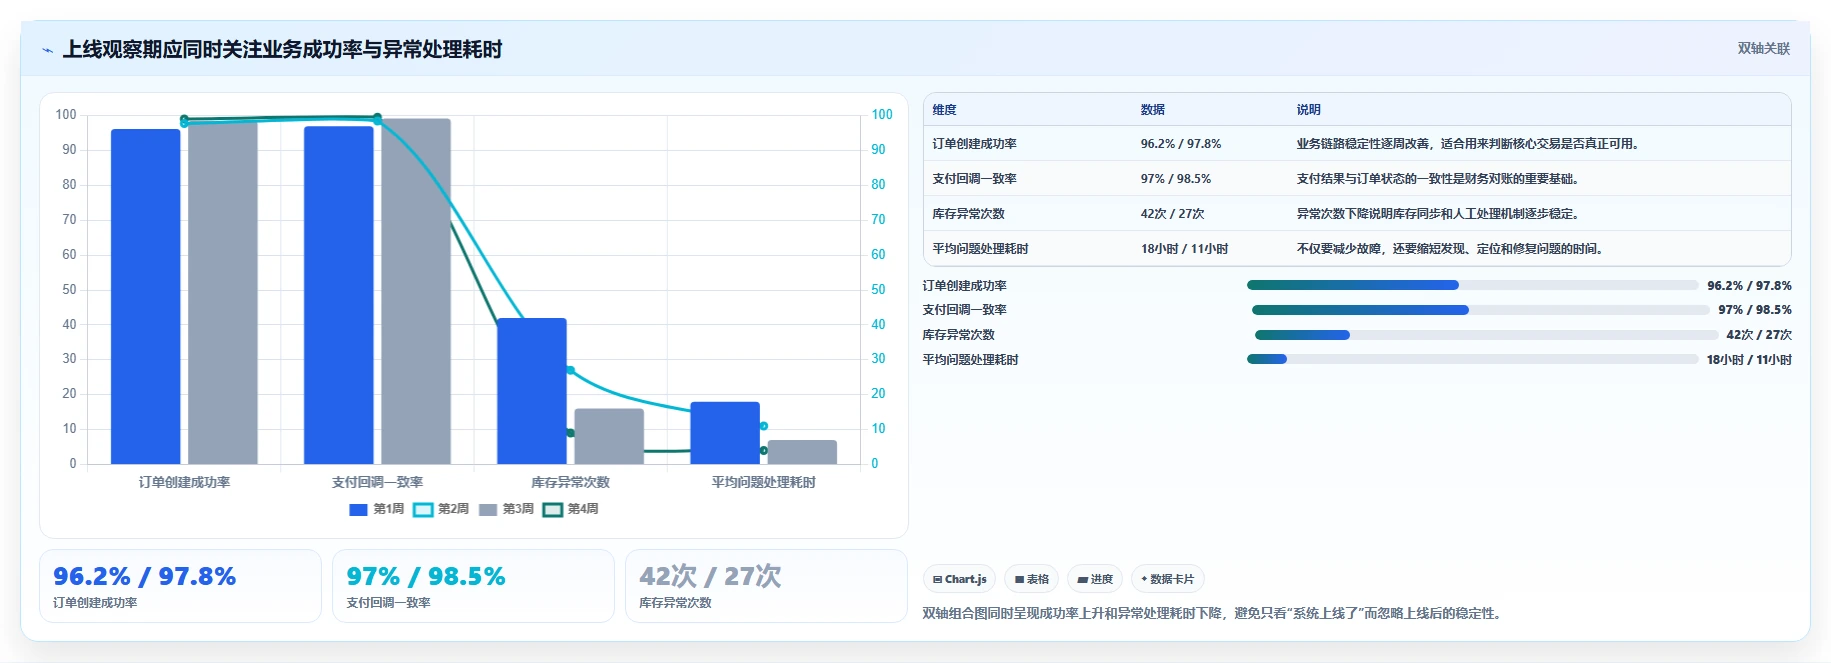This screenshot has height=663, width=1831.
Task: Select the 订单创建成功率 row in the table
Action: [1357, 144]
